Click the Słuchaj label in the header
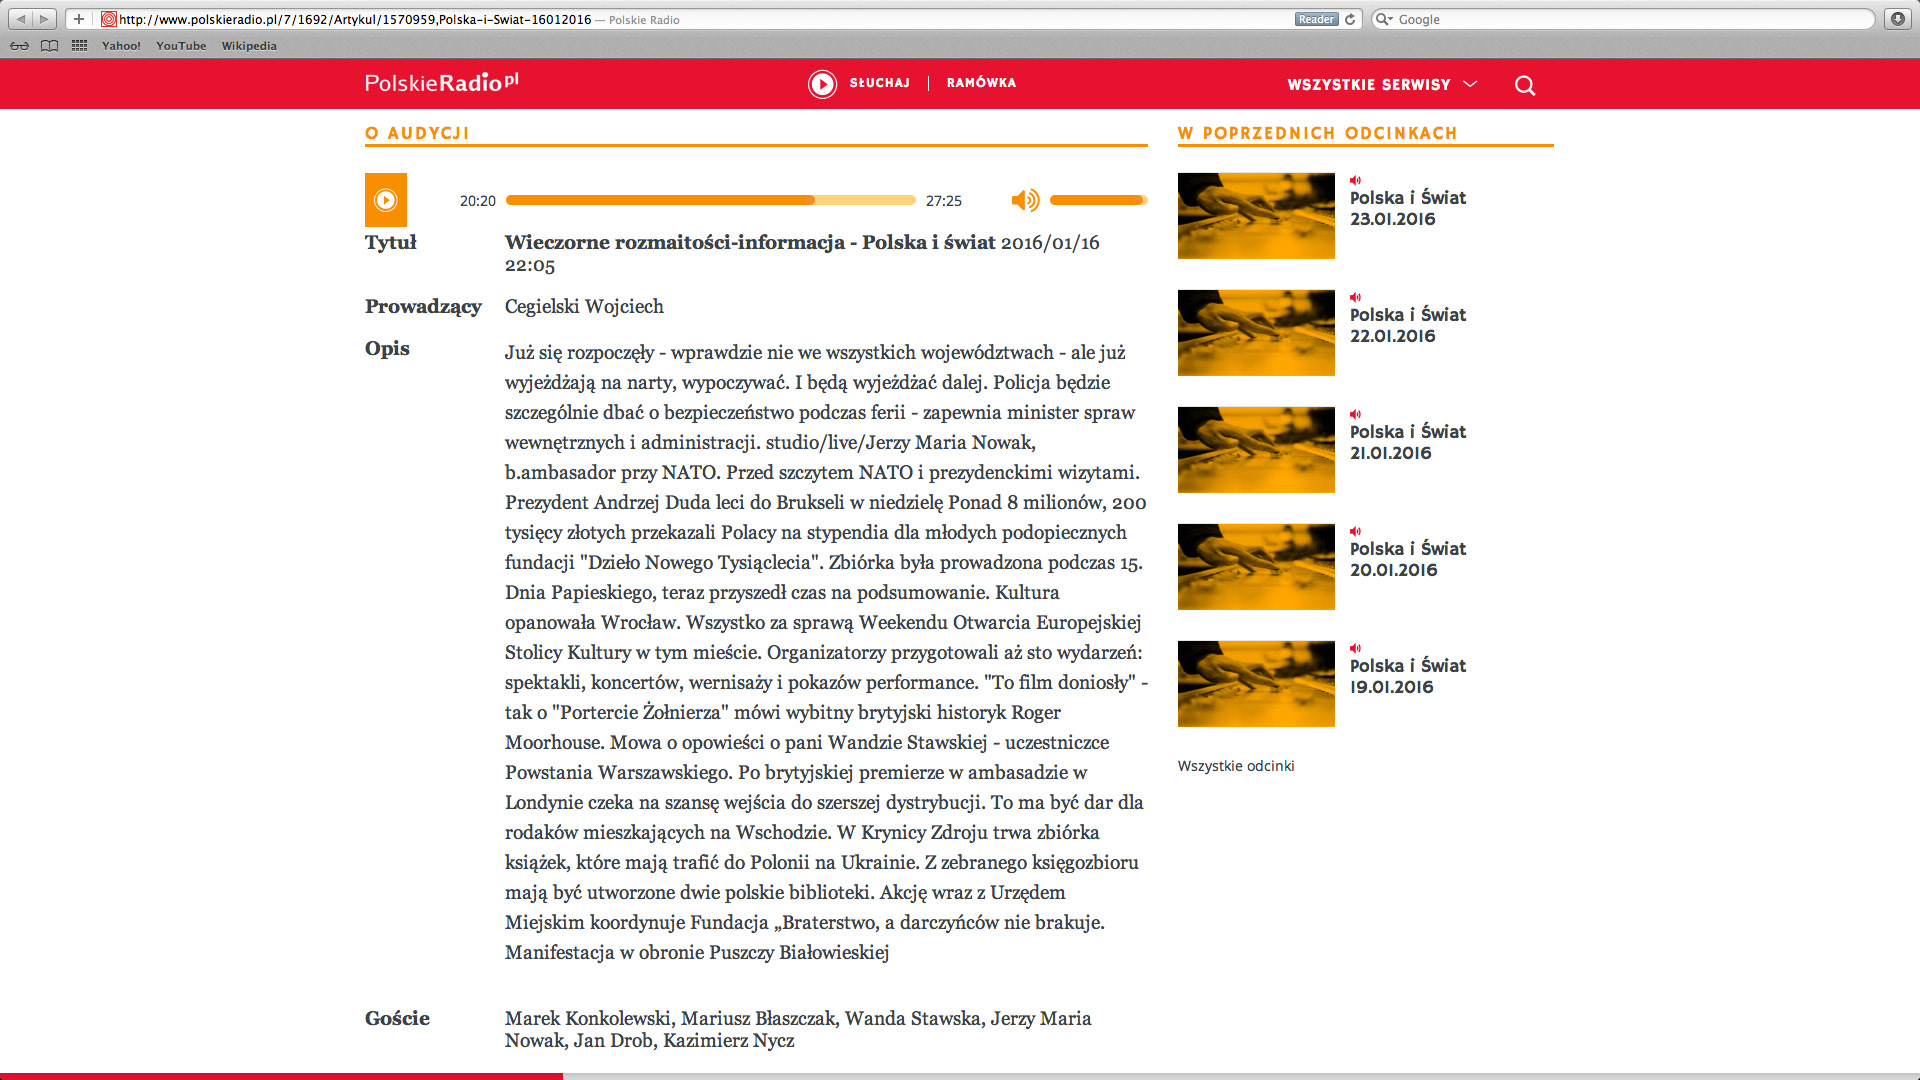 tap(880, 83)
